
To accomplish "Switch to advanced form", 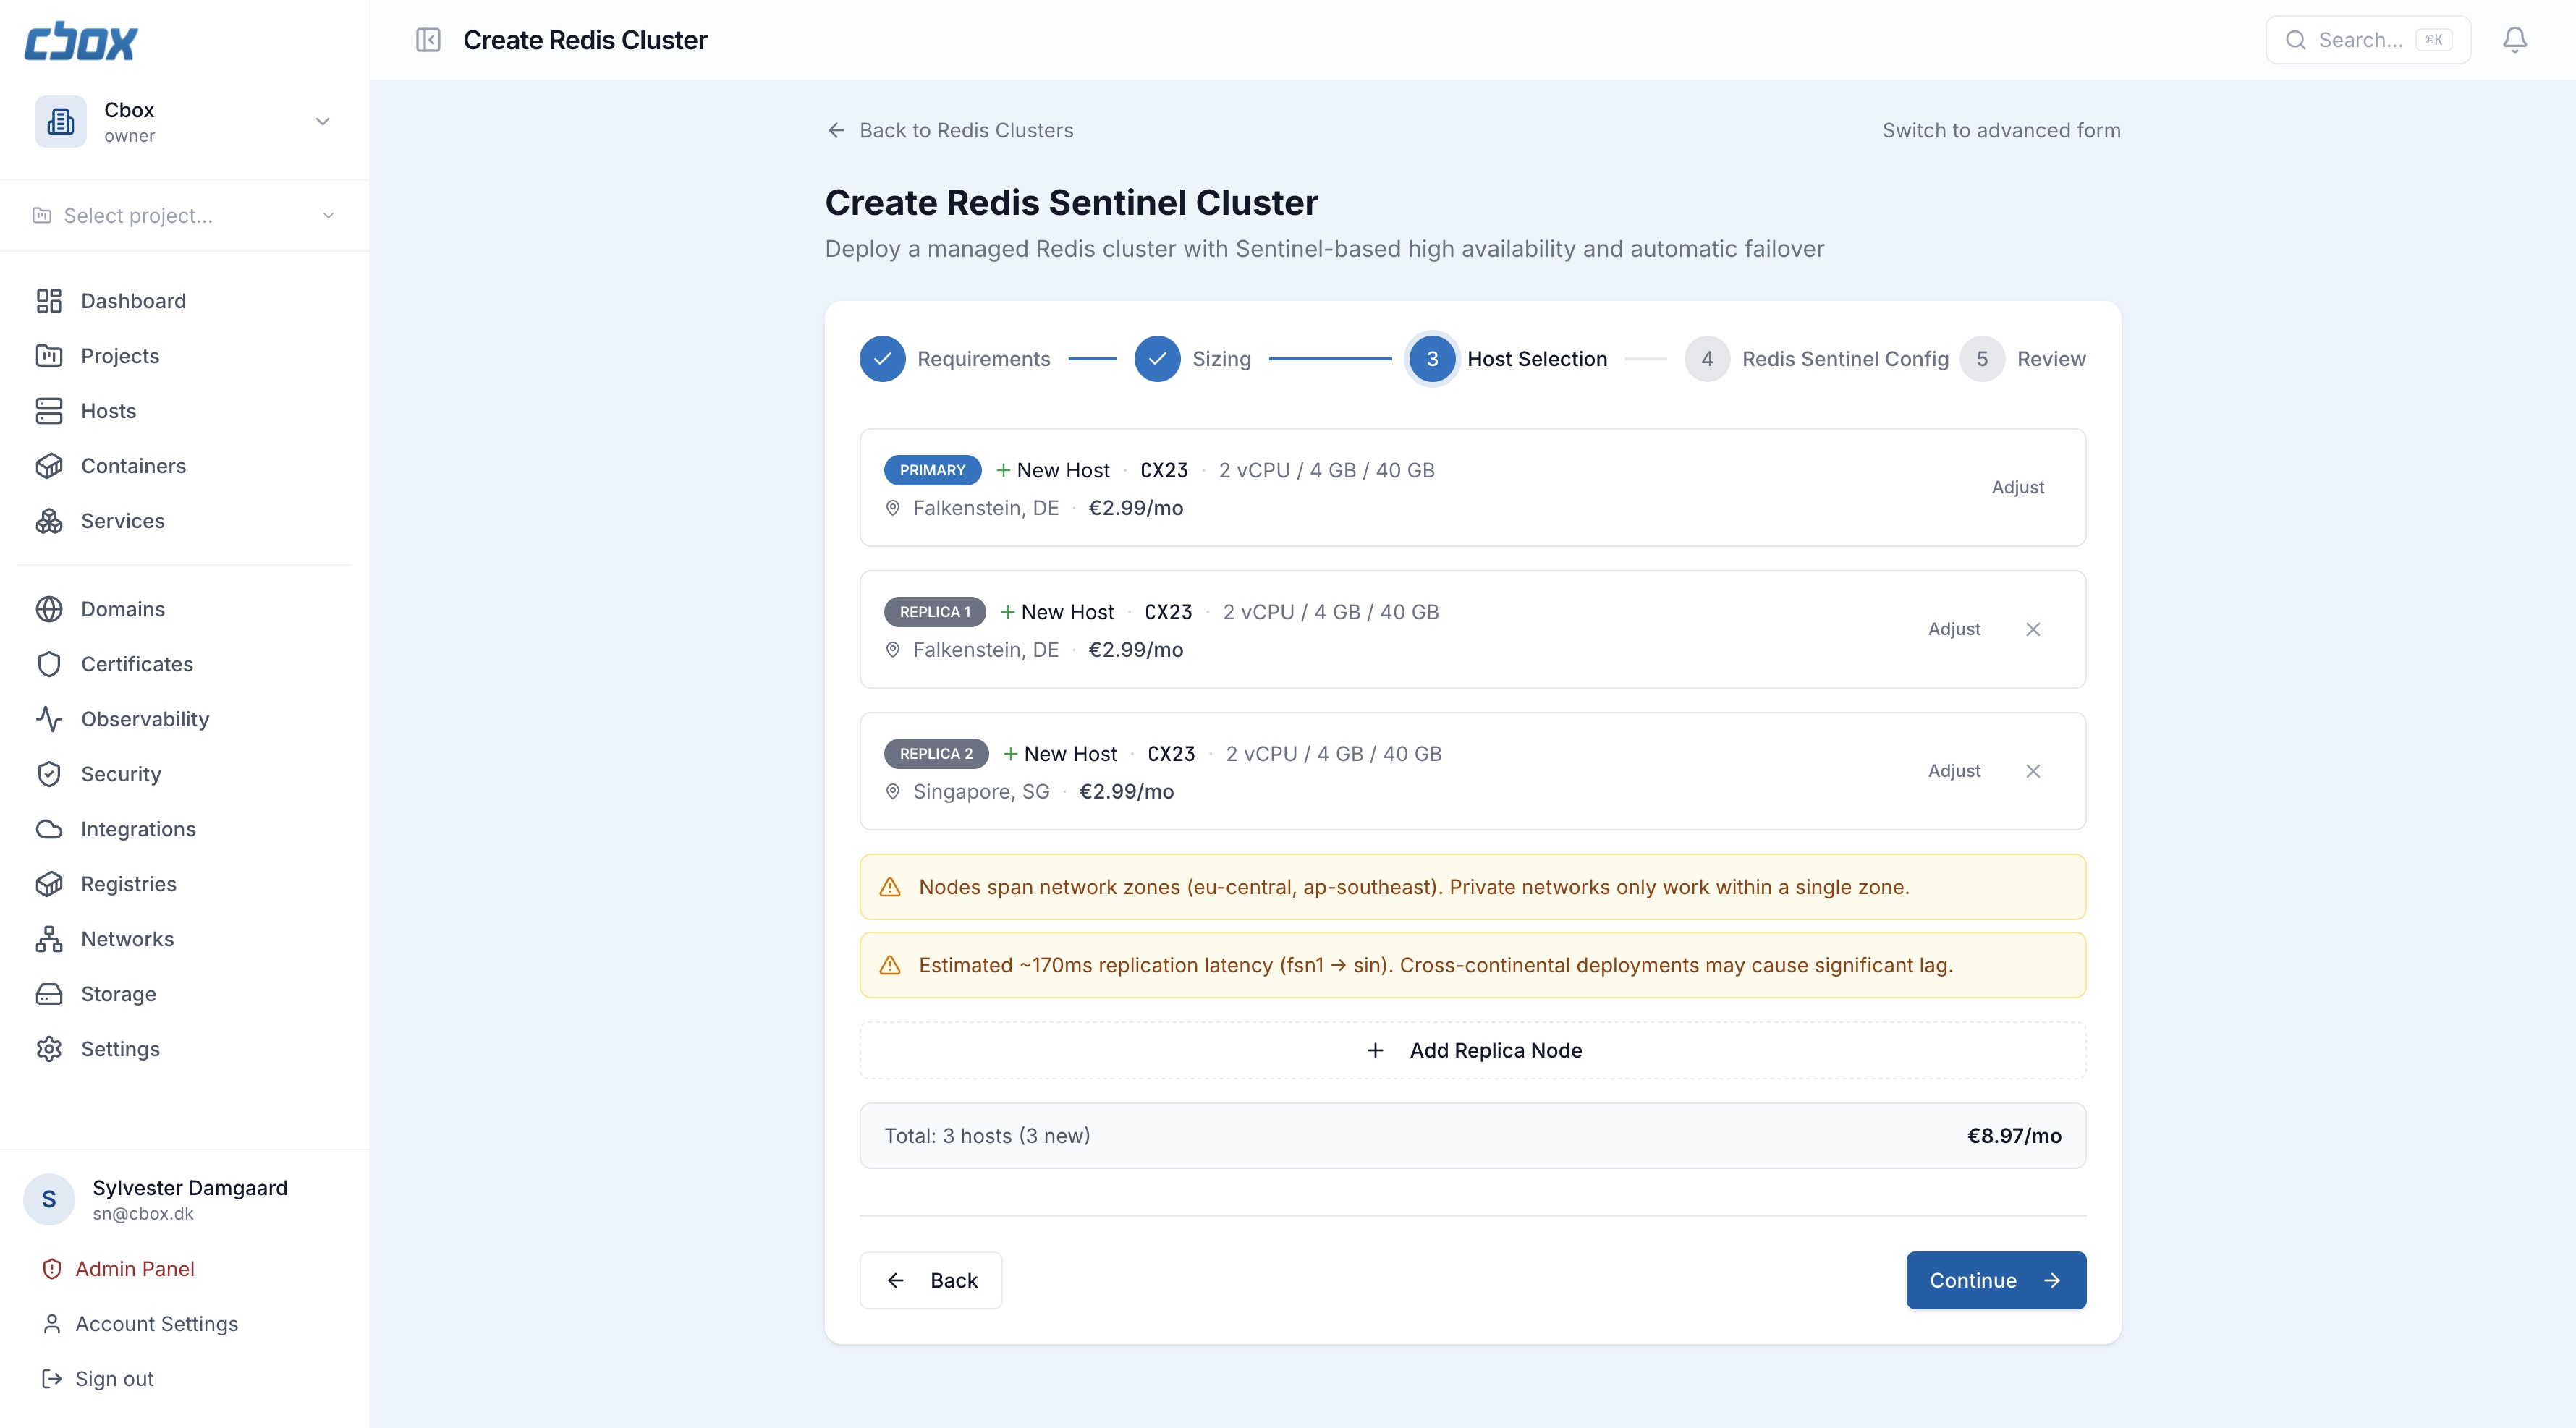I will (2001, 131).
